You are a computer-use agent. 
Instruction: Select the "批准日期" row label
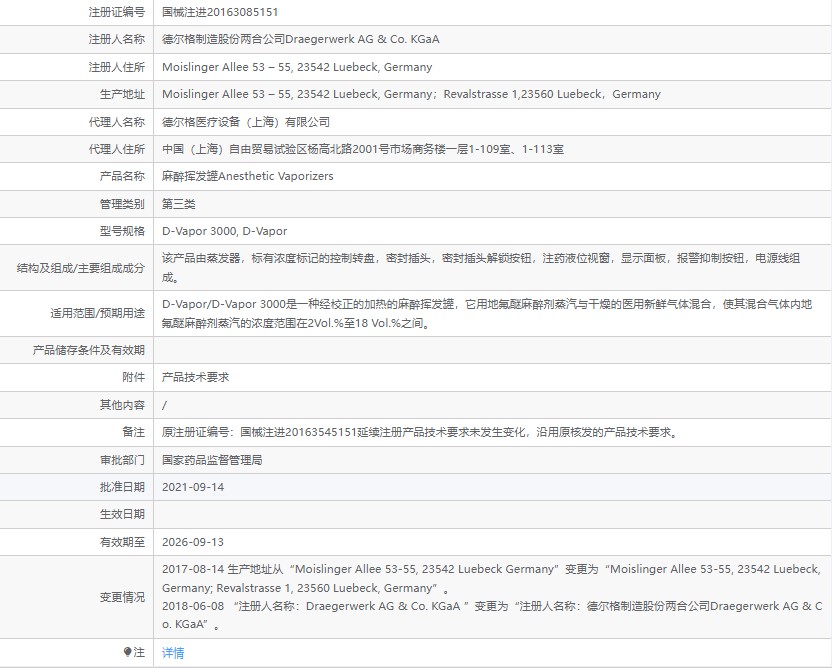pos(122,487)
